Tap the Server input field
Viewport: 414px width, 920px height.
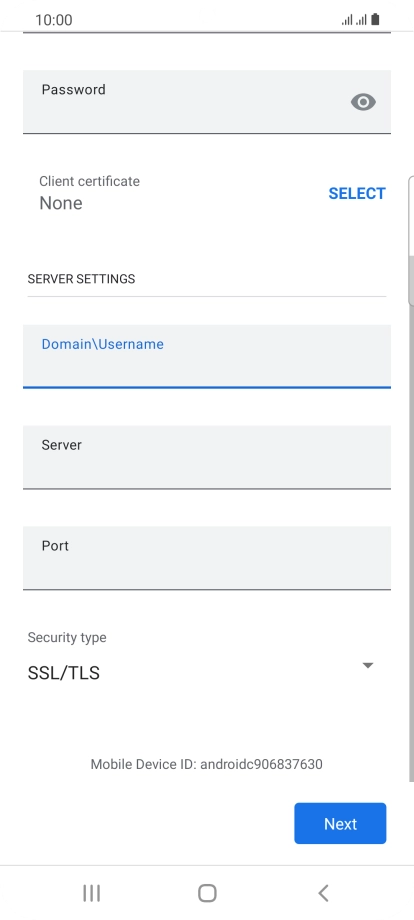click(x=206, y=457)
